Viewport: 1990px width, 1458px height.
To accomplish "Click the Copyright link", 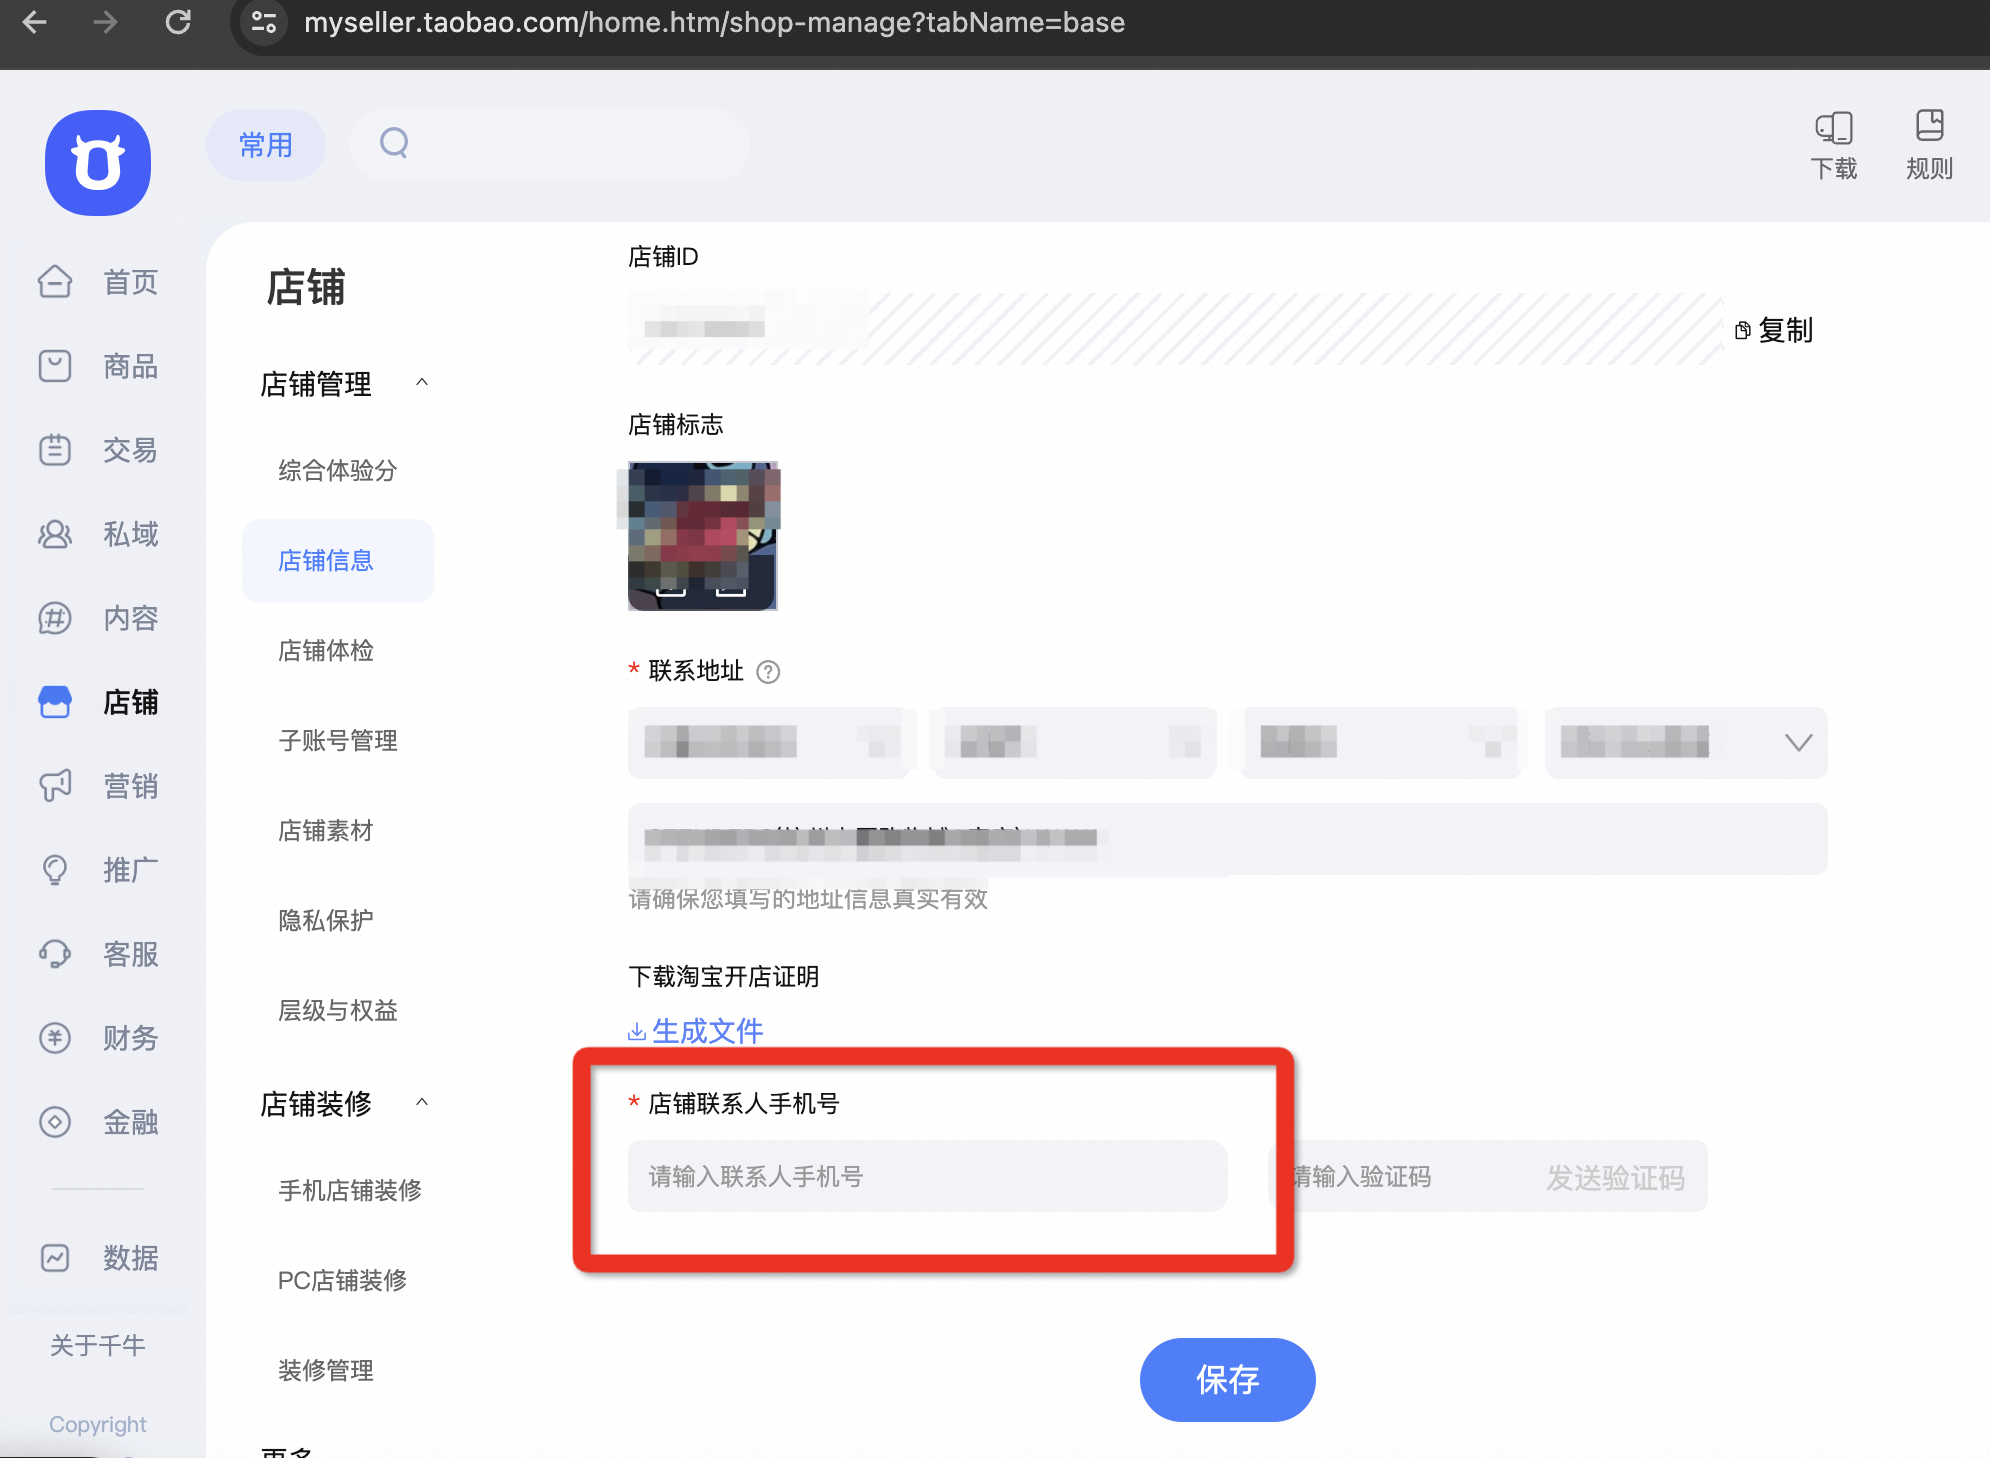I will coord(98,1424).
